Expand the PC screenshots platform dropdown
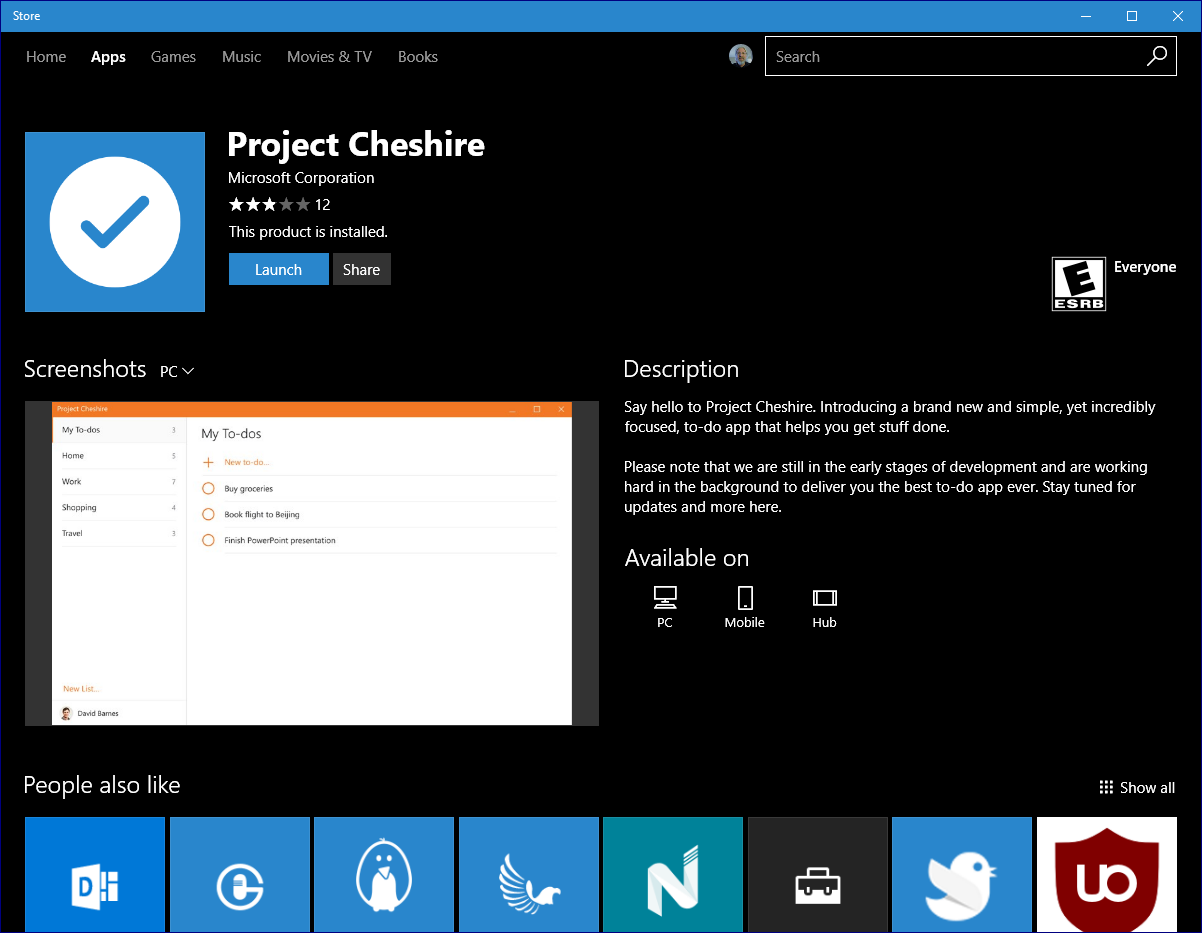 click(x=177, y=371)
